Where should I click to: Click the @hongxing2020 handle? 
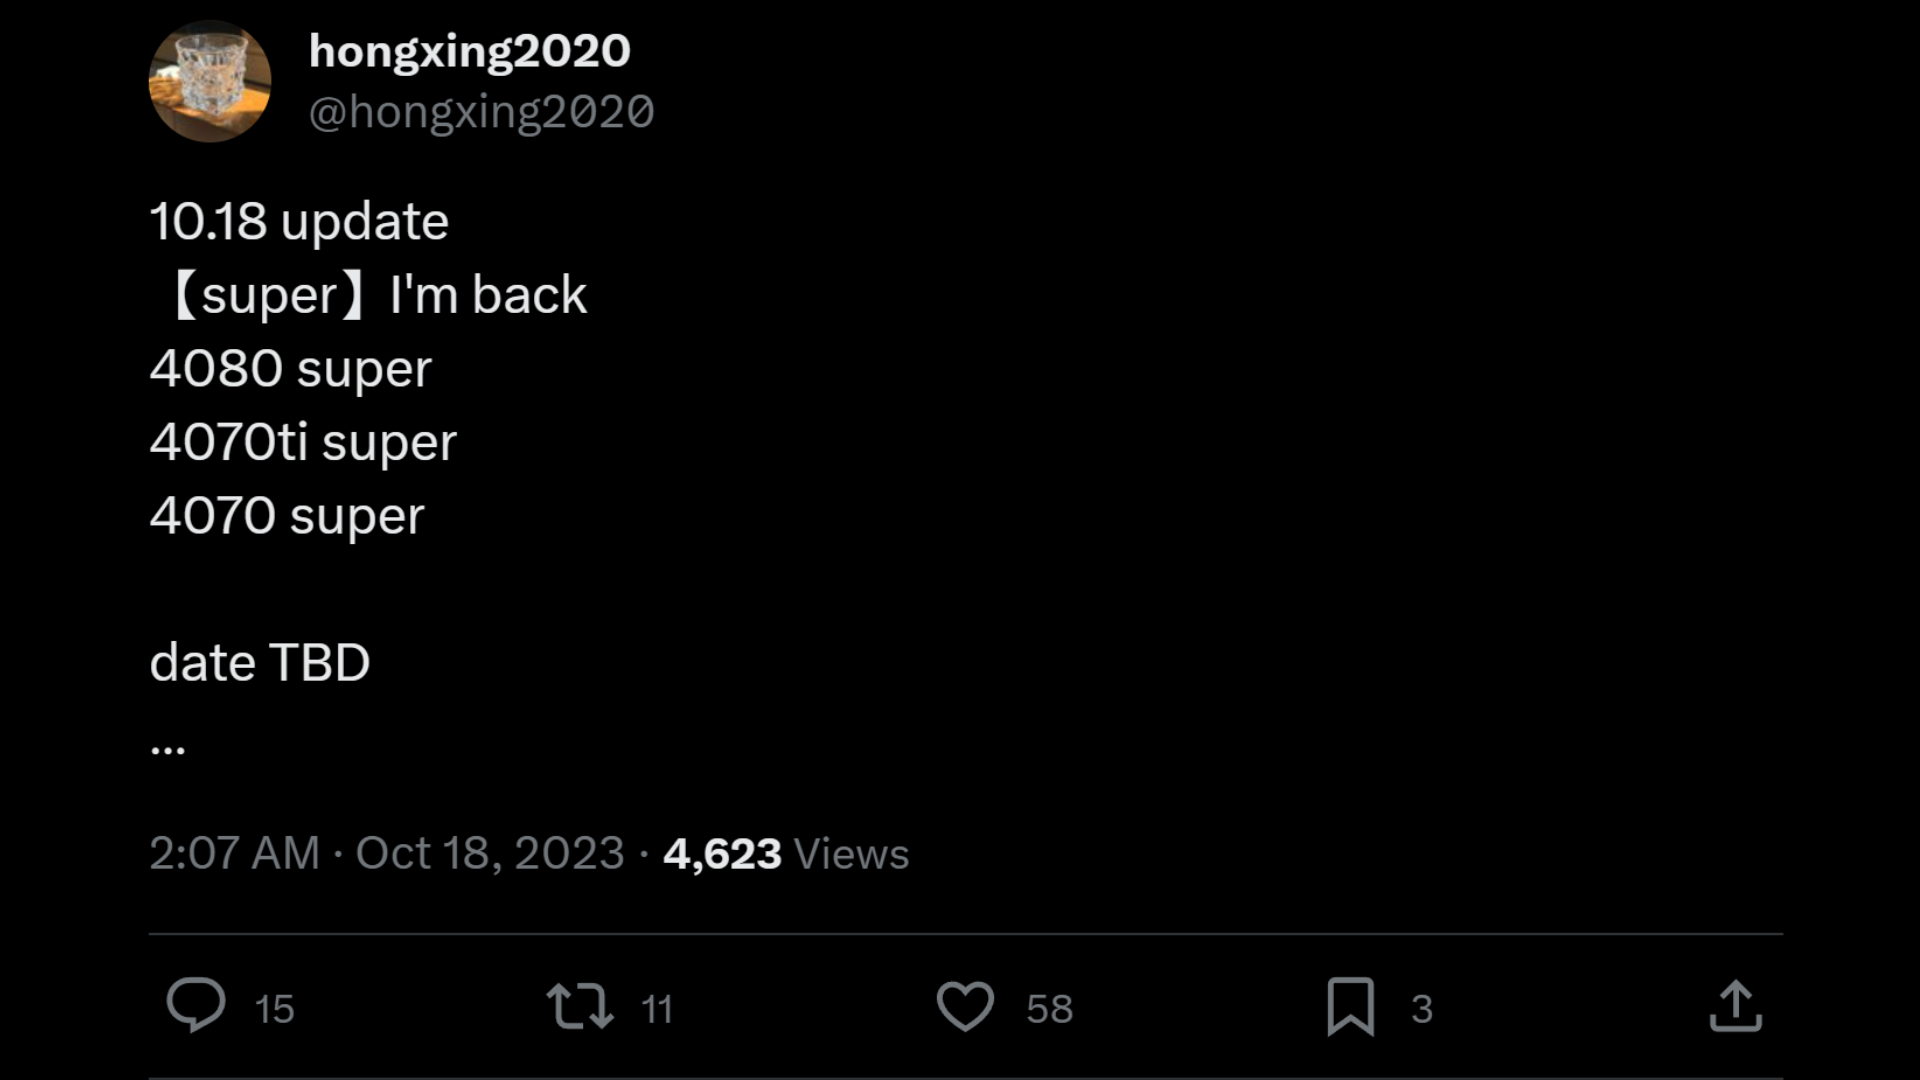click(x=481, y=112)
